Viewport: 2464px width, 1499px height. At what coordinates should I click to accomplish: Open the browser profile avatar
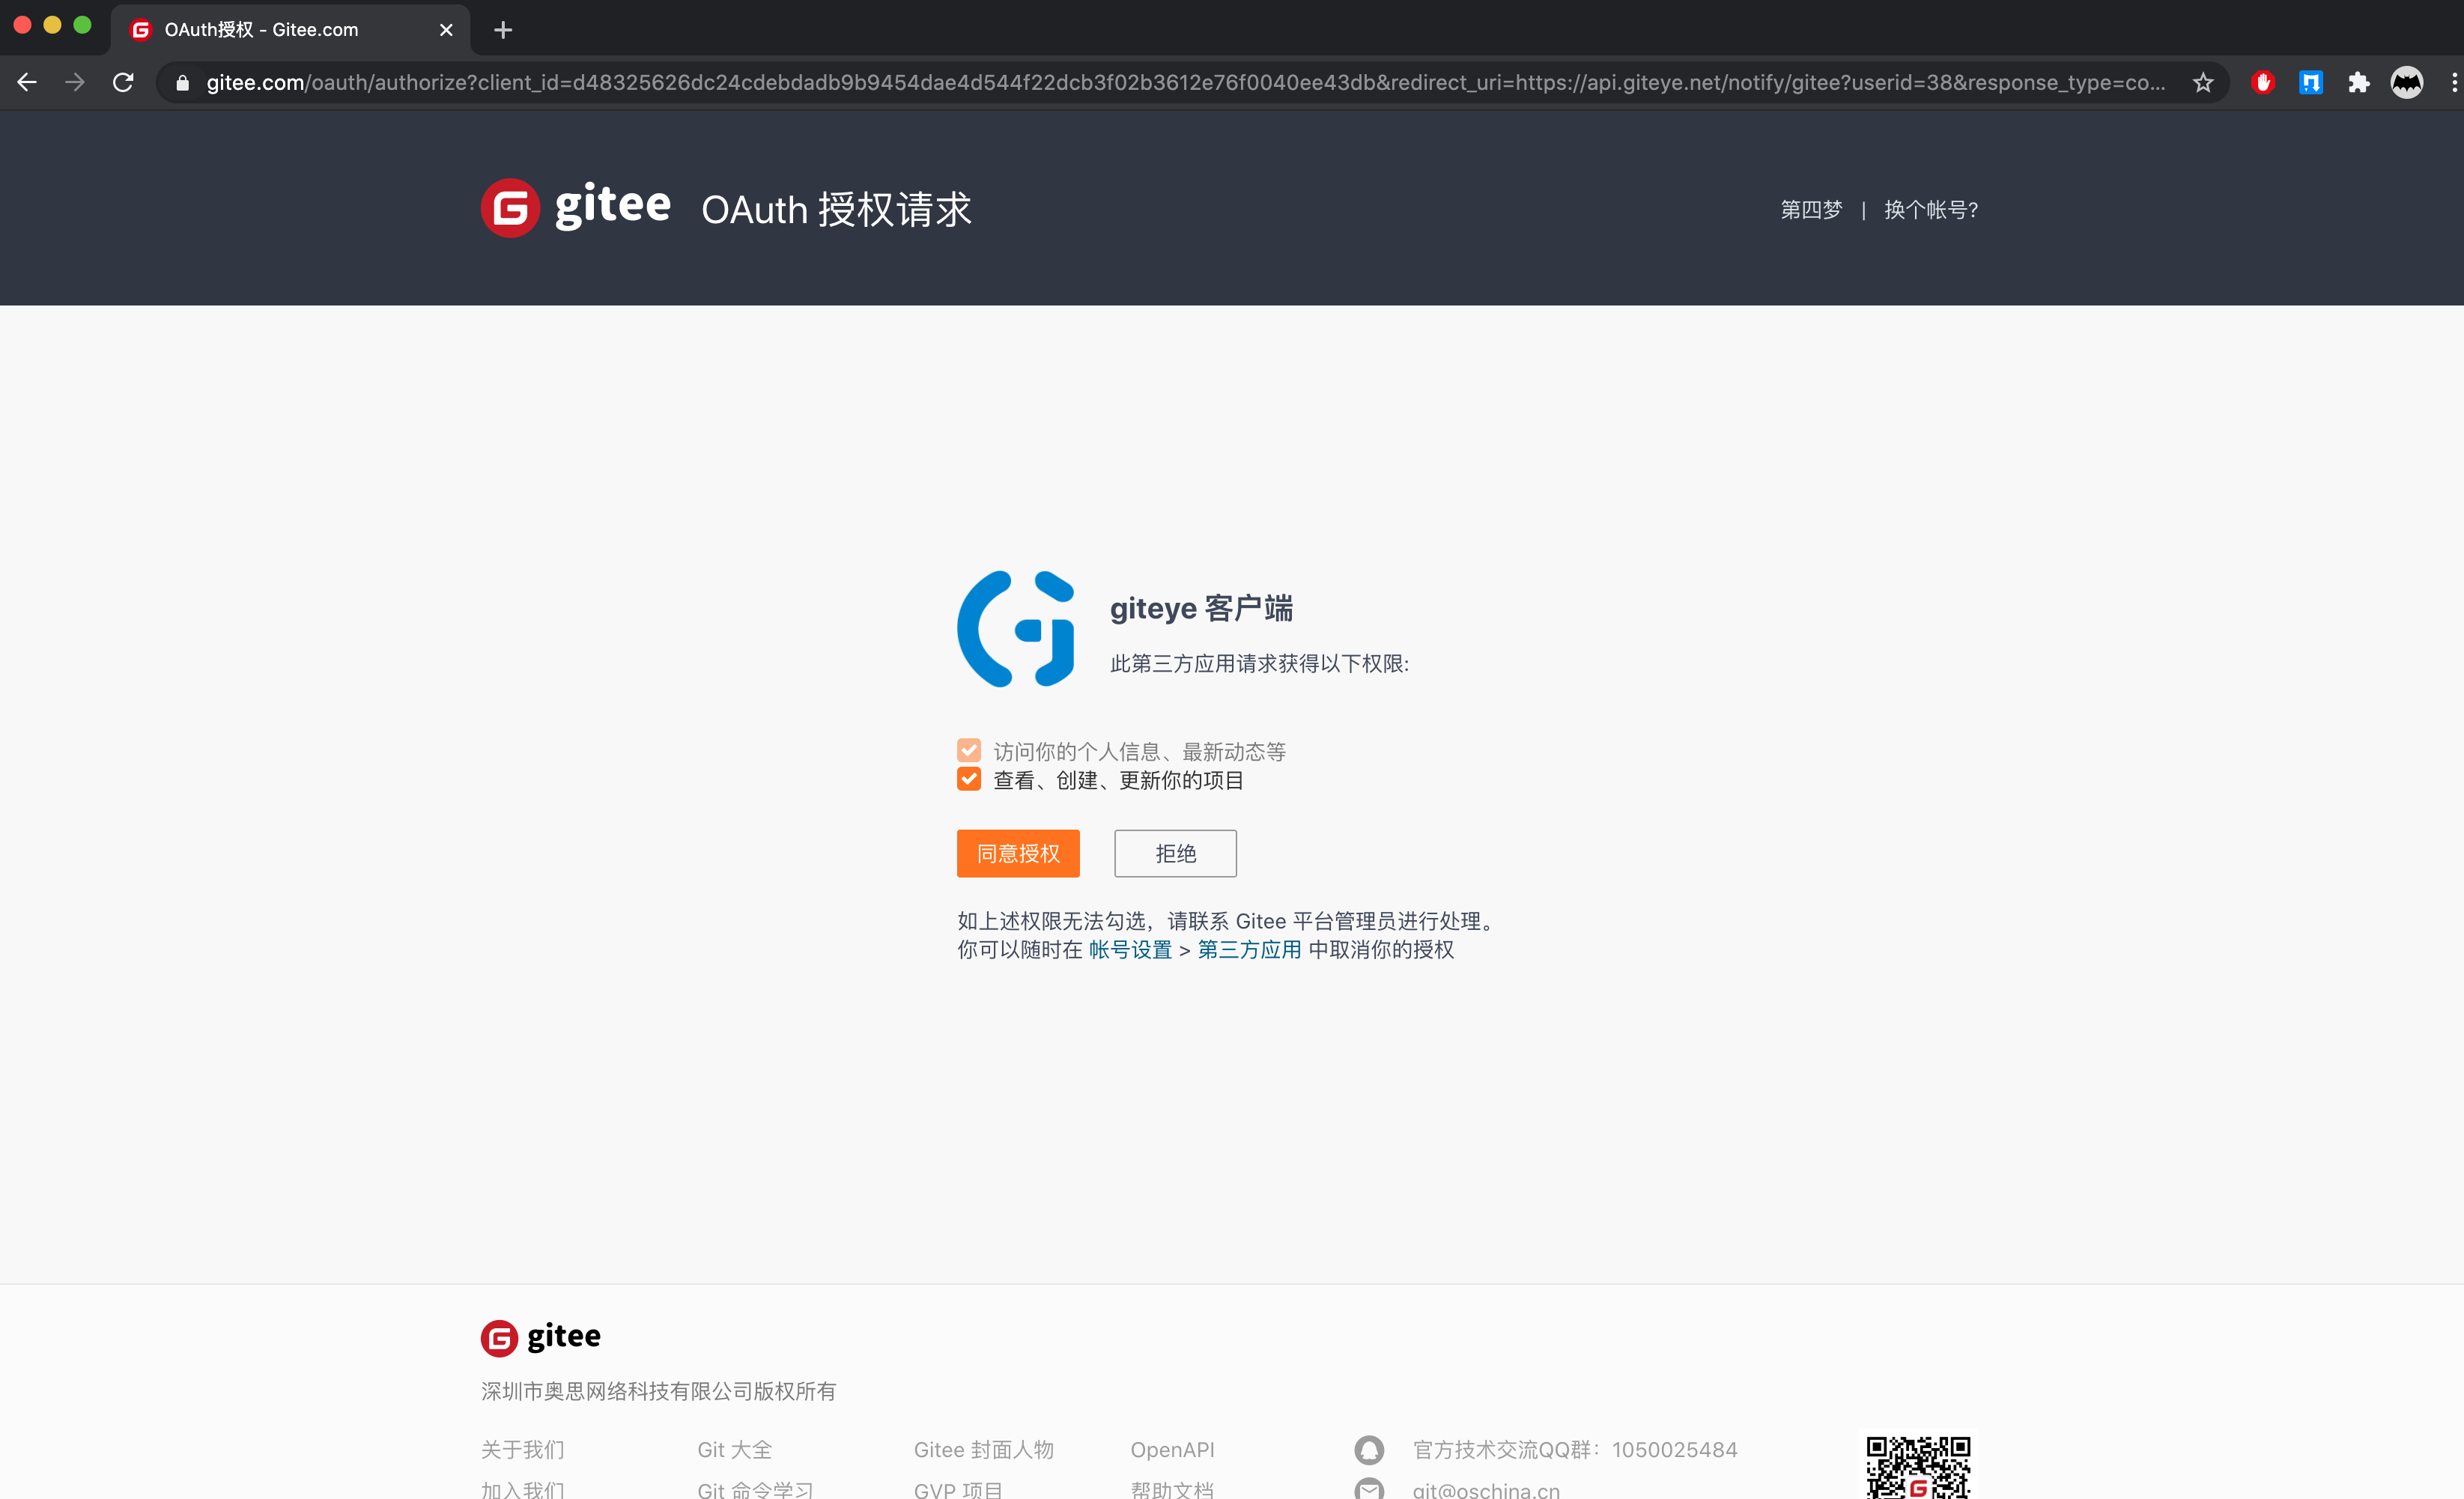(x=2407, y=82)
